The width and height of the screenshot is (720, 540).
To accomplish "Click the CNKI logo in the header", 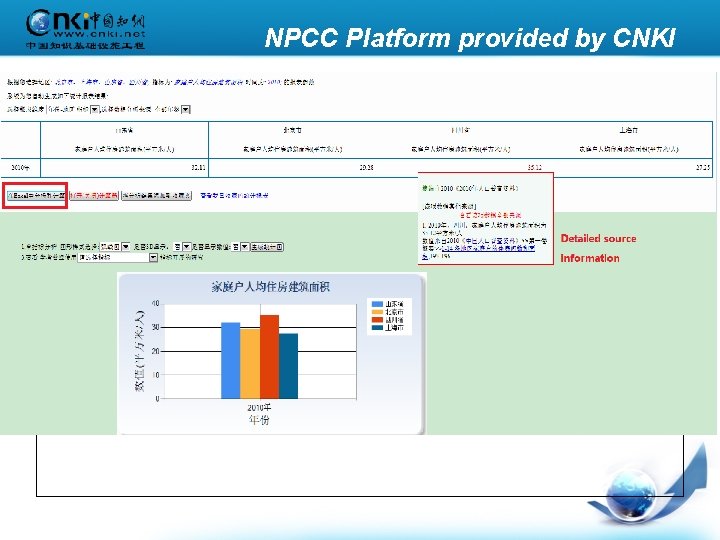I will [x=85, y=28].
